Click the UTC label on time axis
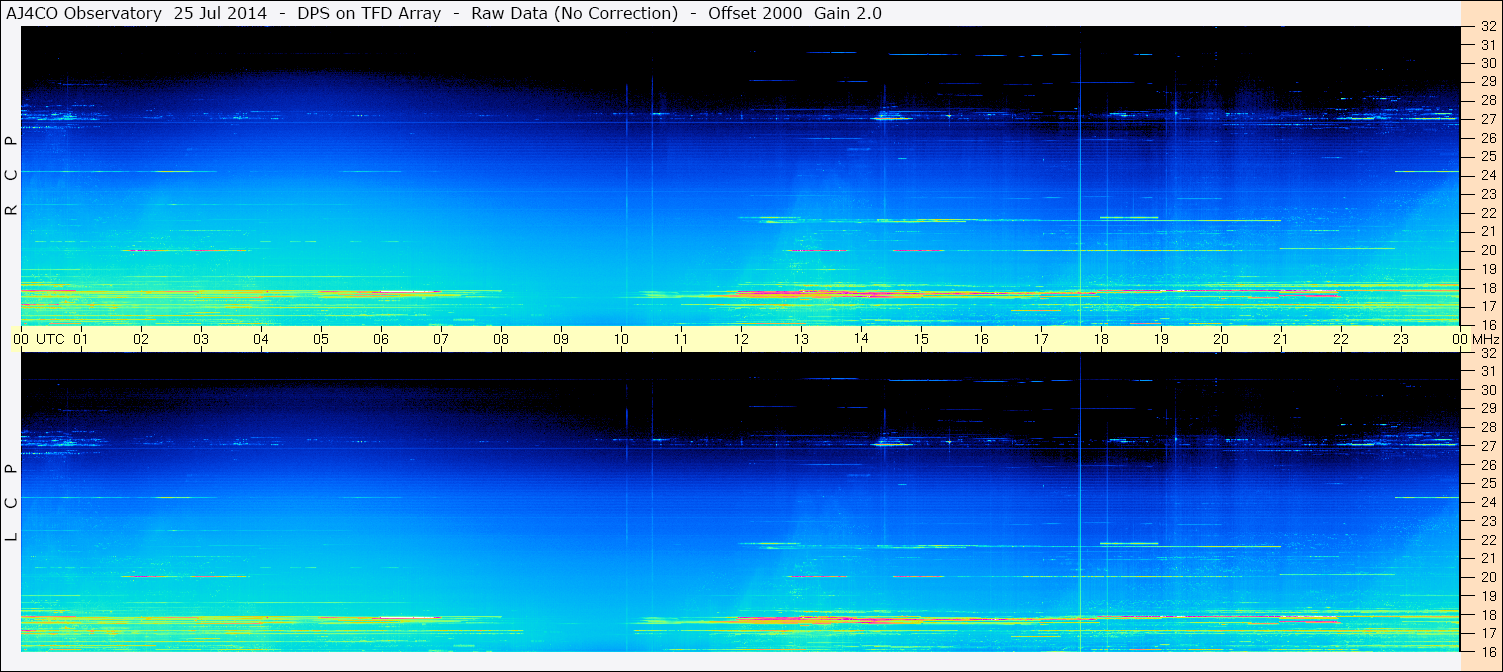Viewport: 1503px width, 672px height. (x=50, y=339)
